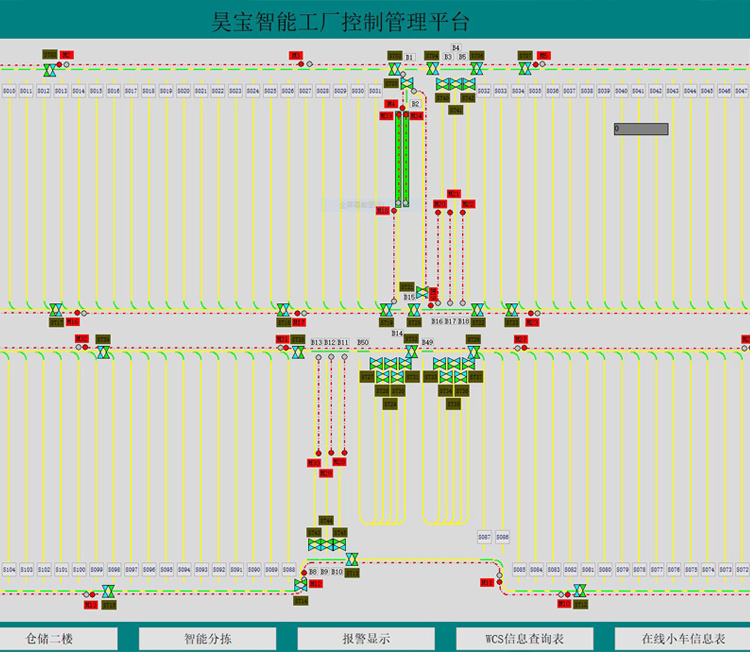This screenshot has height=652, width=750.
Task: Click the switch valve left of B13
Action: [x=298, y=353]
